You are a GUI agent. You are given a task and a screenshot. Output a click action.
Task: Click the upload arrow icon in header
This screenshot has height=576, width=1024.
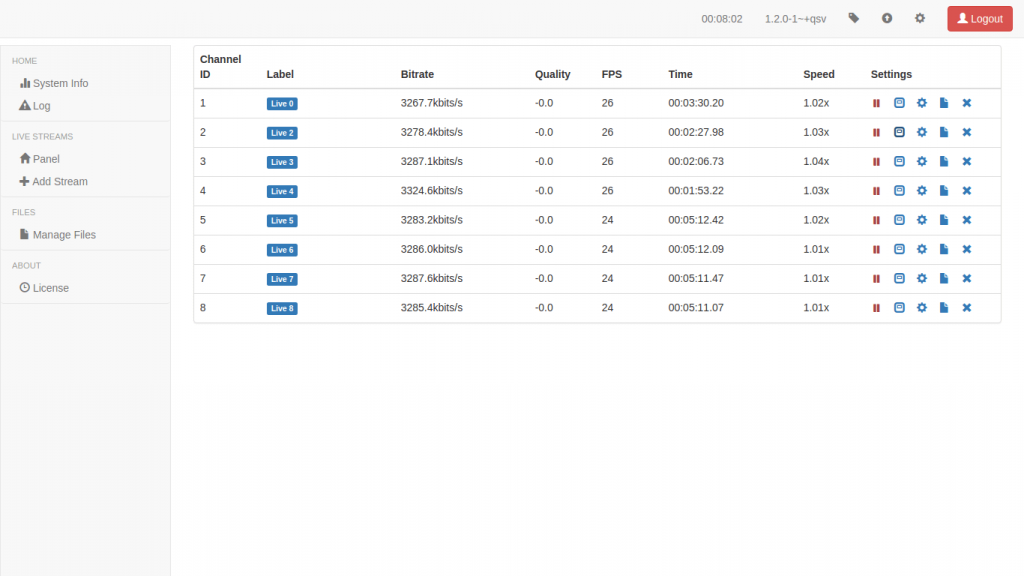click(887, 18)
